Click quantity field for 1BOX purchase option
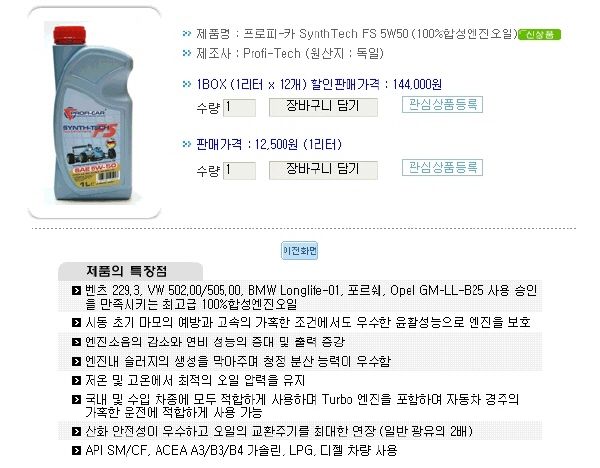The image size is (600, 468). [239, 108]
